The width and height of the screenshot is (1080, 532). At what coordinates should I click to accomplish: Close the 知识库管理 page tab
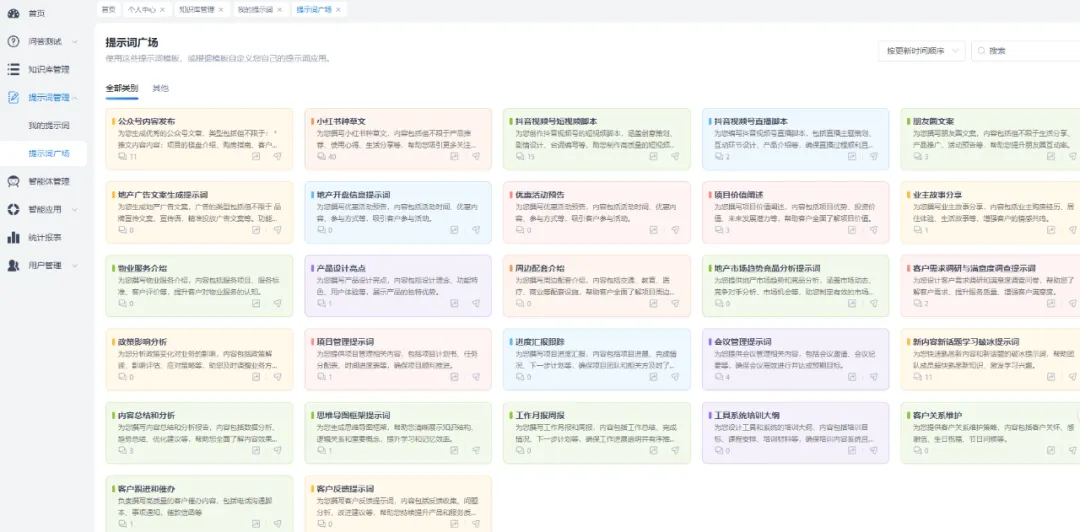pyautogui.click(x=220, y=10)
